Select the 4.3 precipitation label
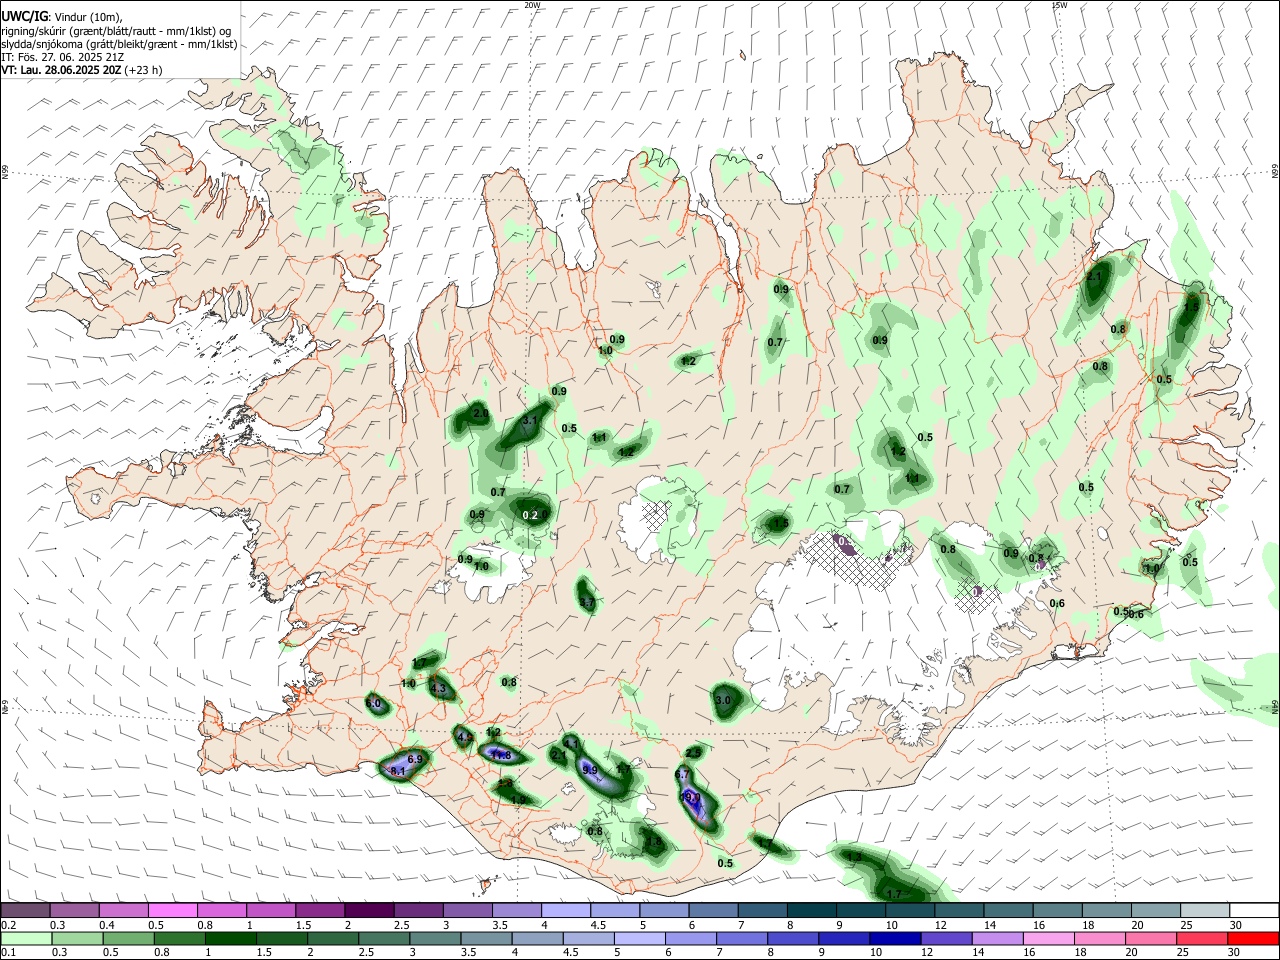Image resolution: width=1280 pixels, height=960 pixels. click(438, 688)
